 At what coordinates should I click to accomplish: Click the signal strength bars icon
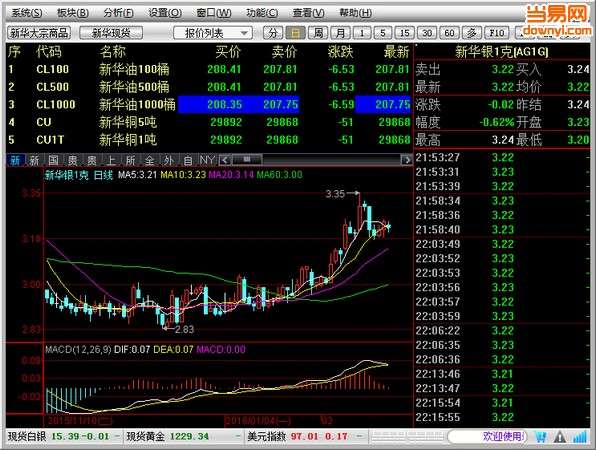(x=580, y=437)
